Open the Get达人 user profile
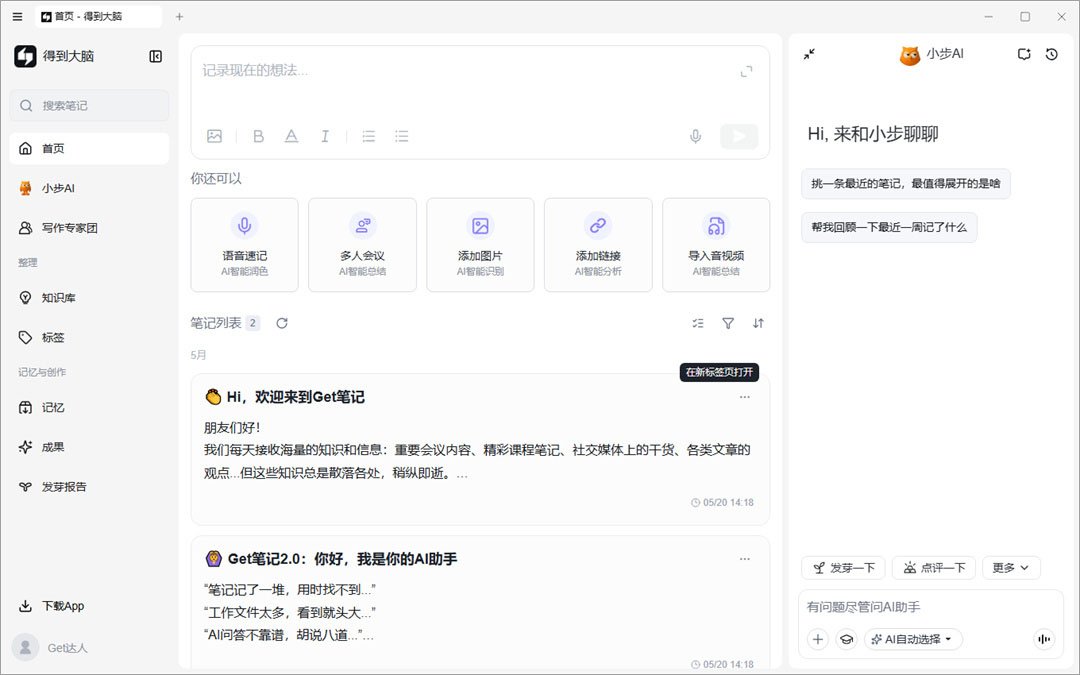1080x675 pixels. click(x=50, y=647)
